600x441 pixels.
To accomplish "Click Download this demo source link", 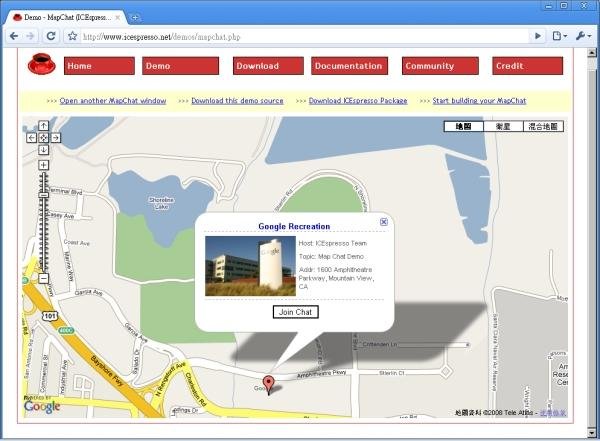I will pyautogui.click(x=237, y=101).
